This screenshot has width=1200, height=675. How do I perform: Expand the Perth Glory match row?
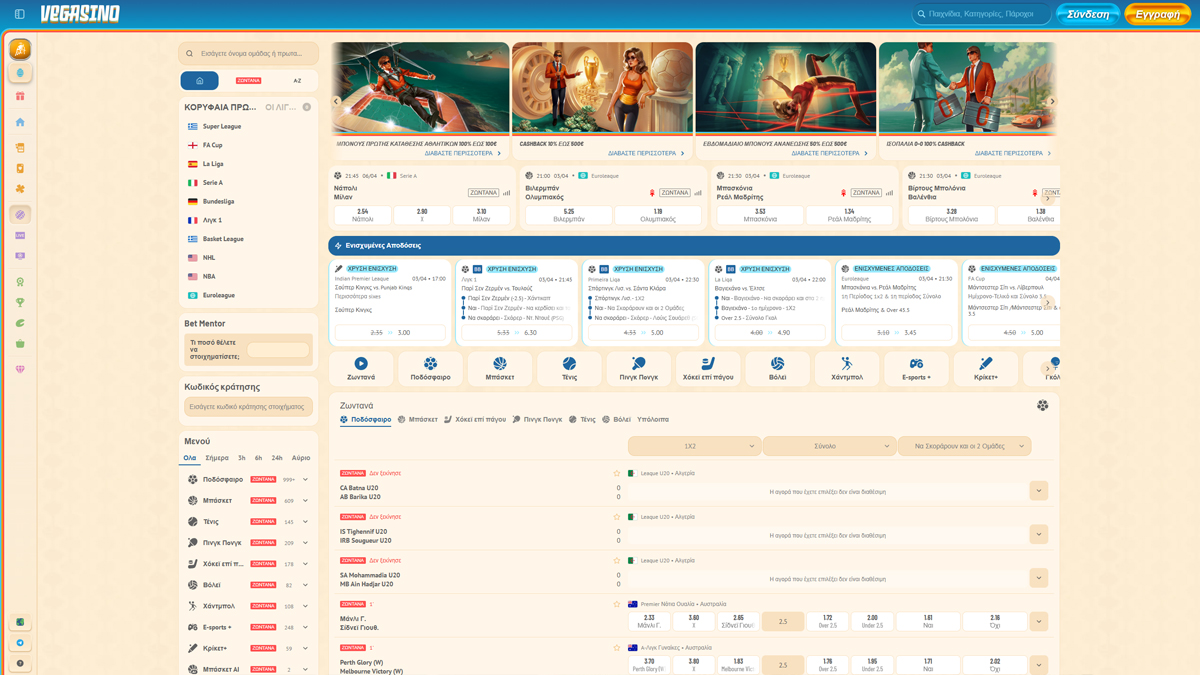point(1039,663)
